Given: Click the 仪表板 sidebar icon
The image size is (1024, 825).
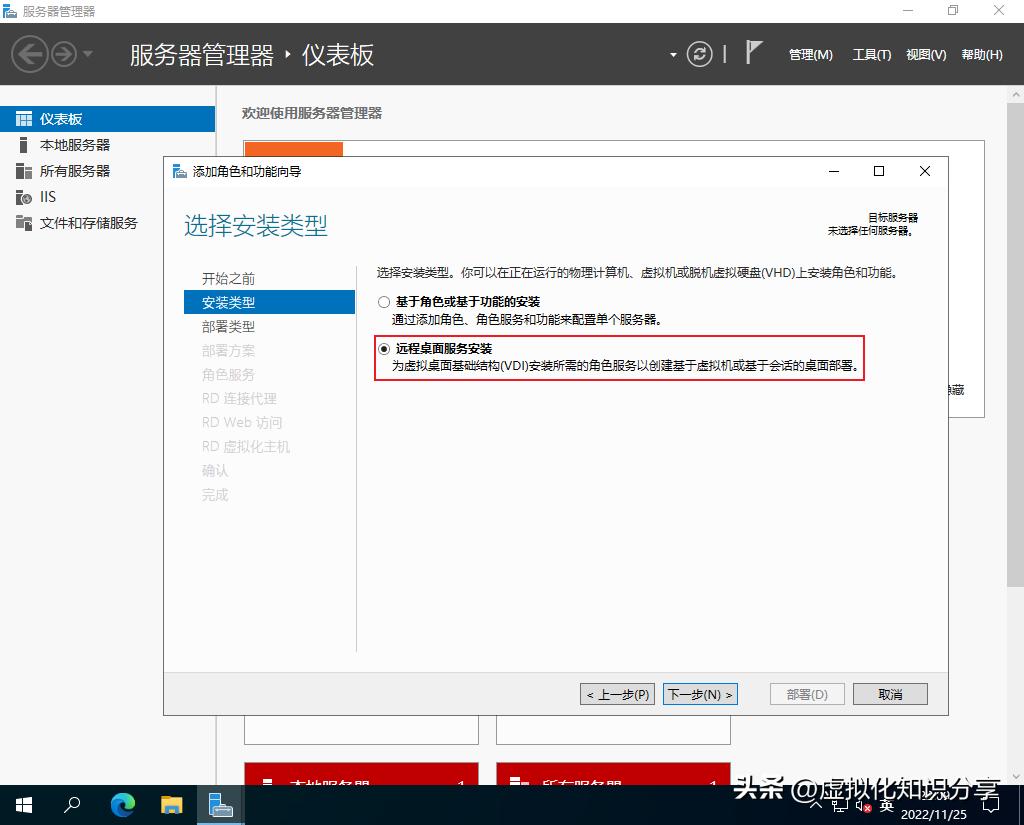Looking at the screenshot, I should 22,117.
